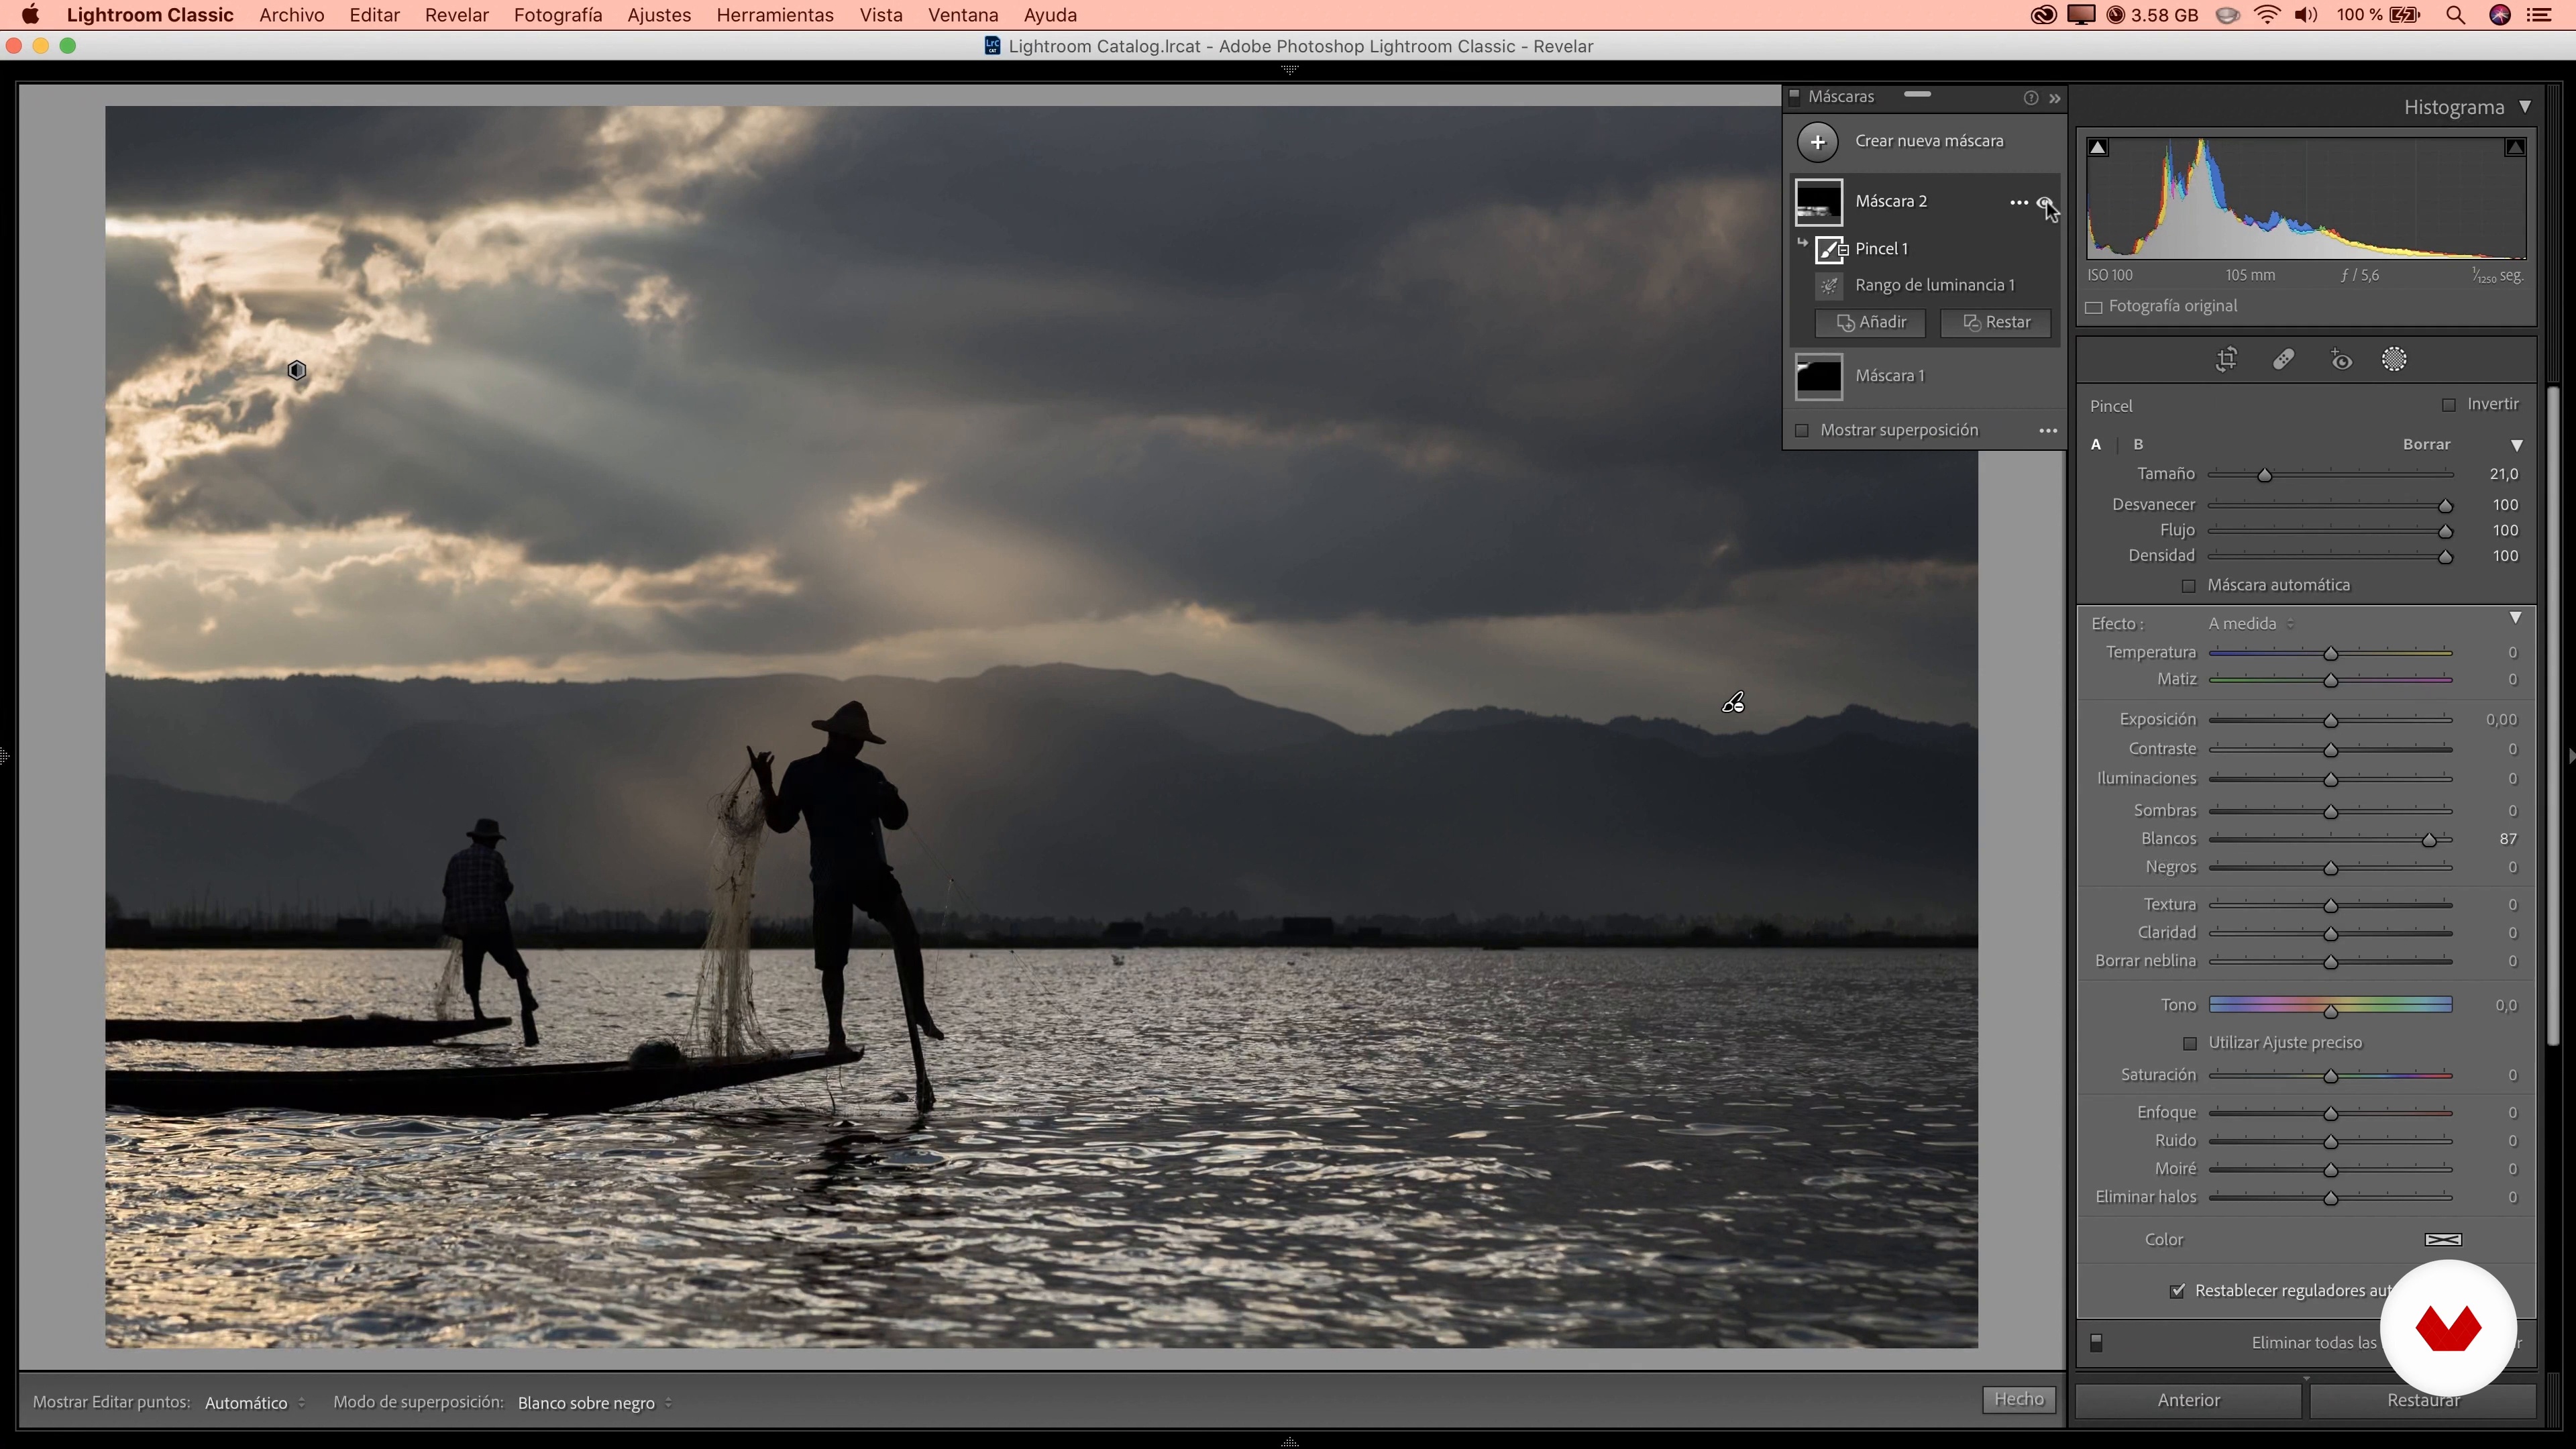Open macOS Spotlight search icon

pyautogui.click(x=2455, y=15)
